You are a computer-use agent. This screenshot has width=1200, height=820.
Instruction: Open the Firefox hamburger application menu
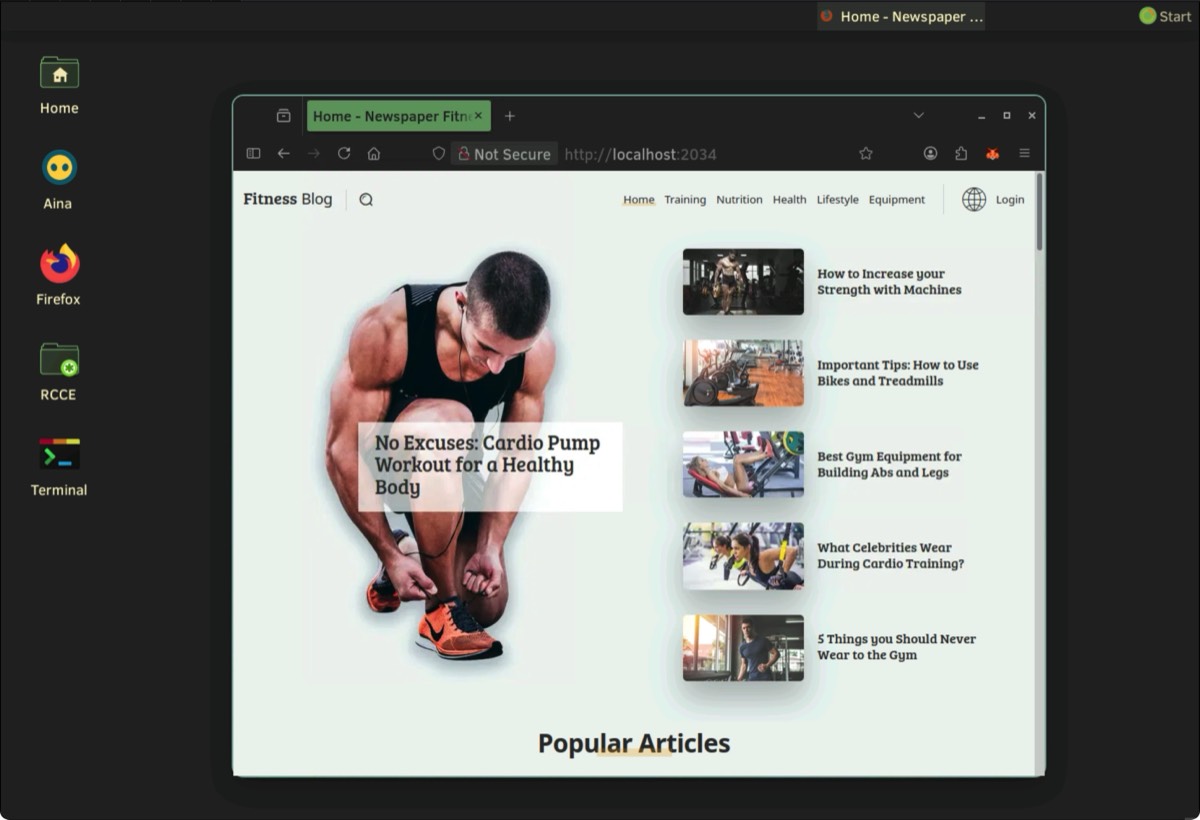(1024, 154)
